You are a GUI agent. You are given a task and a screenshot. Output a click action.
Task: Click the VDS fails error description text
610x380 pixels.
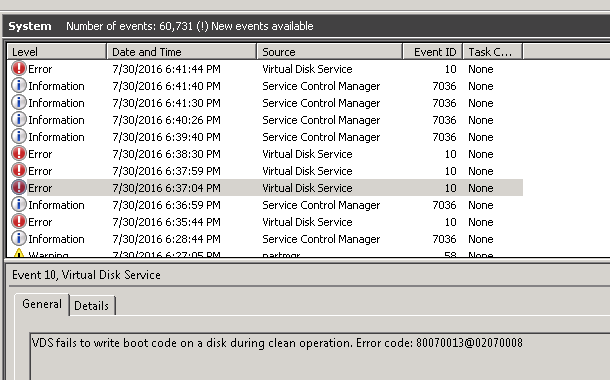(277, 343)
